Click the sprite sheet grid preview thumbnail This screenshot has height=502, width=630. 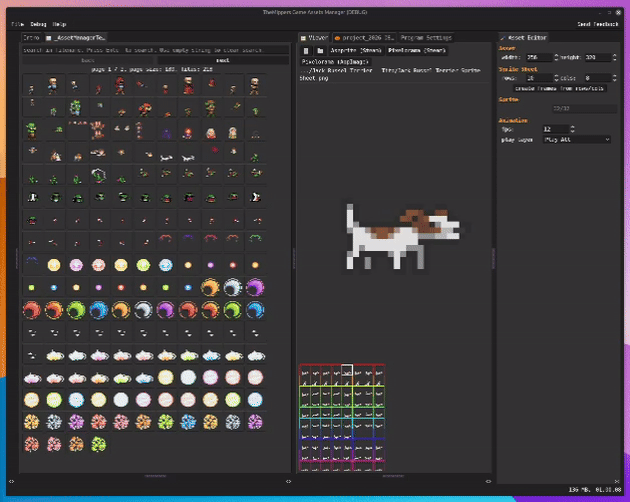coord(342,417)
